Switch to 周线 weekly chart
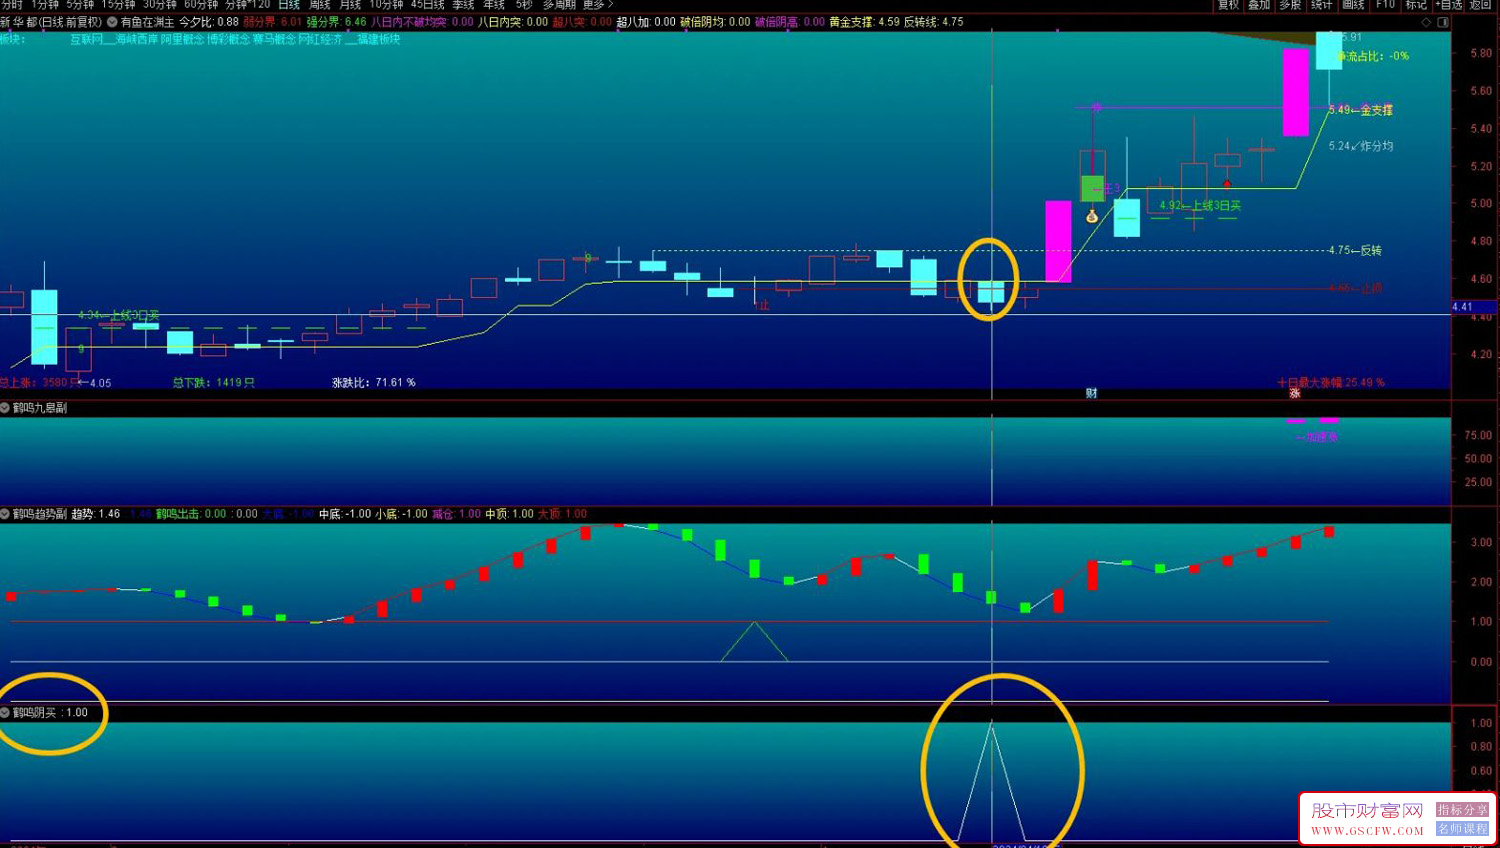The image size is (1500, 848). coord(320,5)
